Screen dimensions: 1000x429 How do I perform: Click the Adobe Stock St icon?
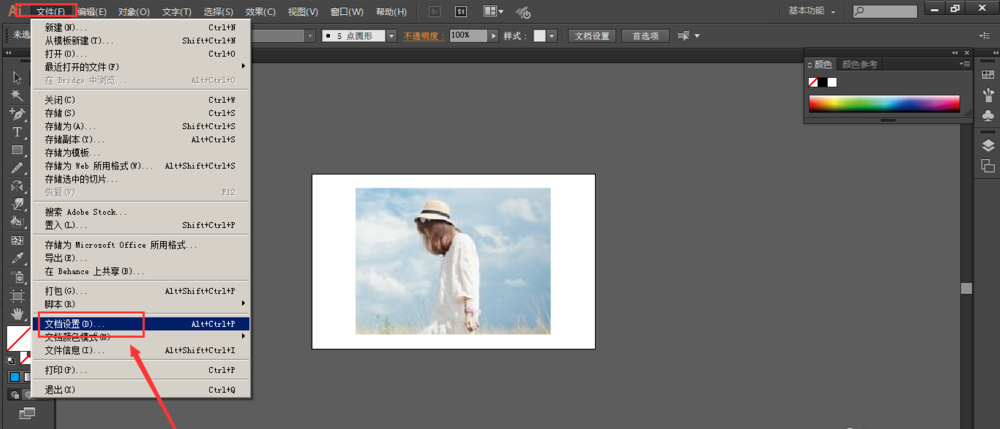461,12
